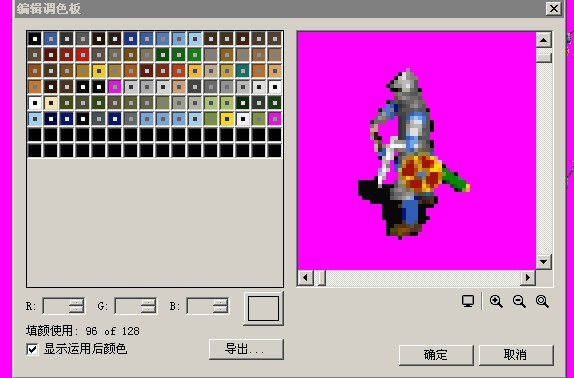The width and height of the screenshot is (574, 378).
Task: Click the zoom in magnifier icon
Action: [x=496, y=302]
